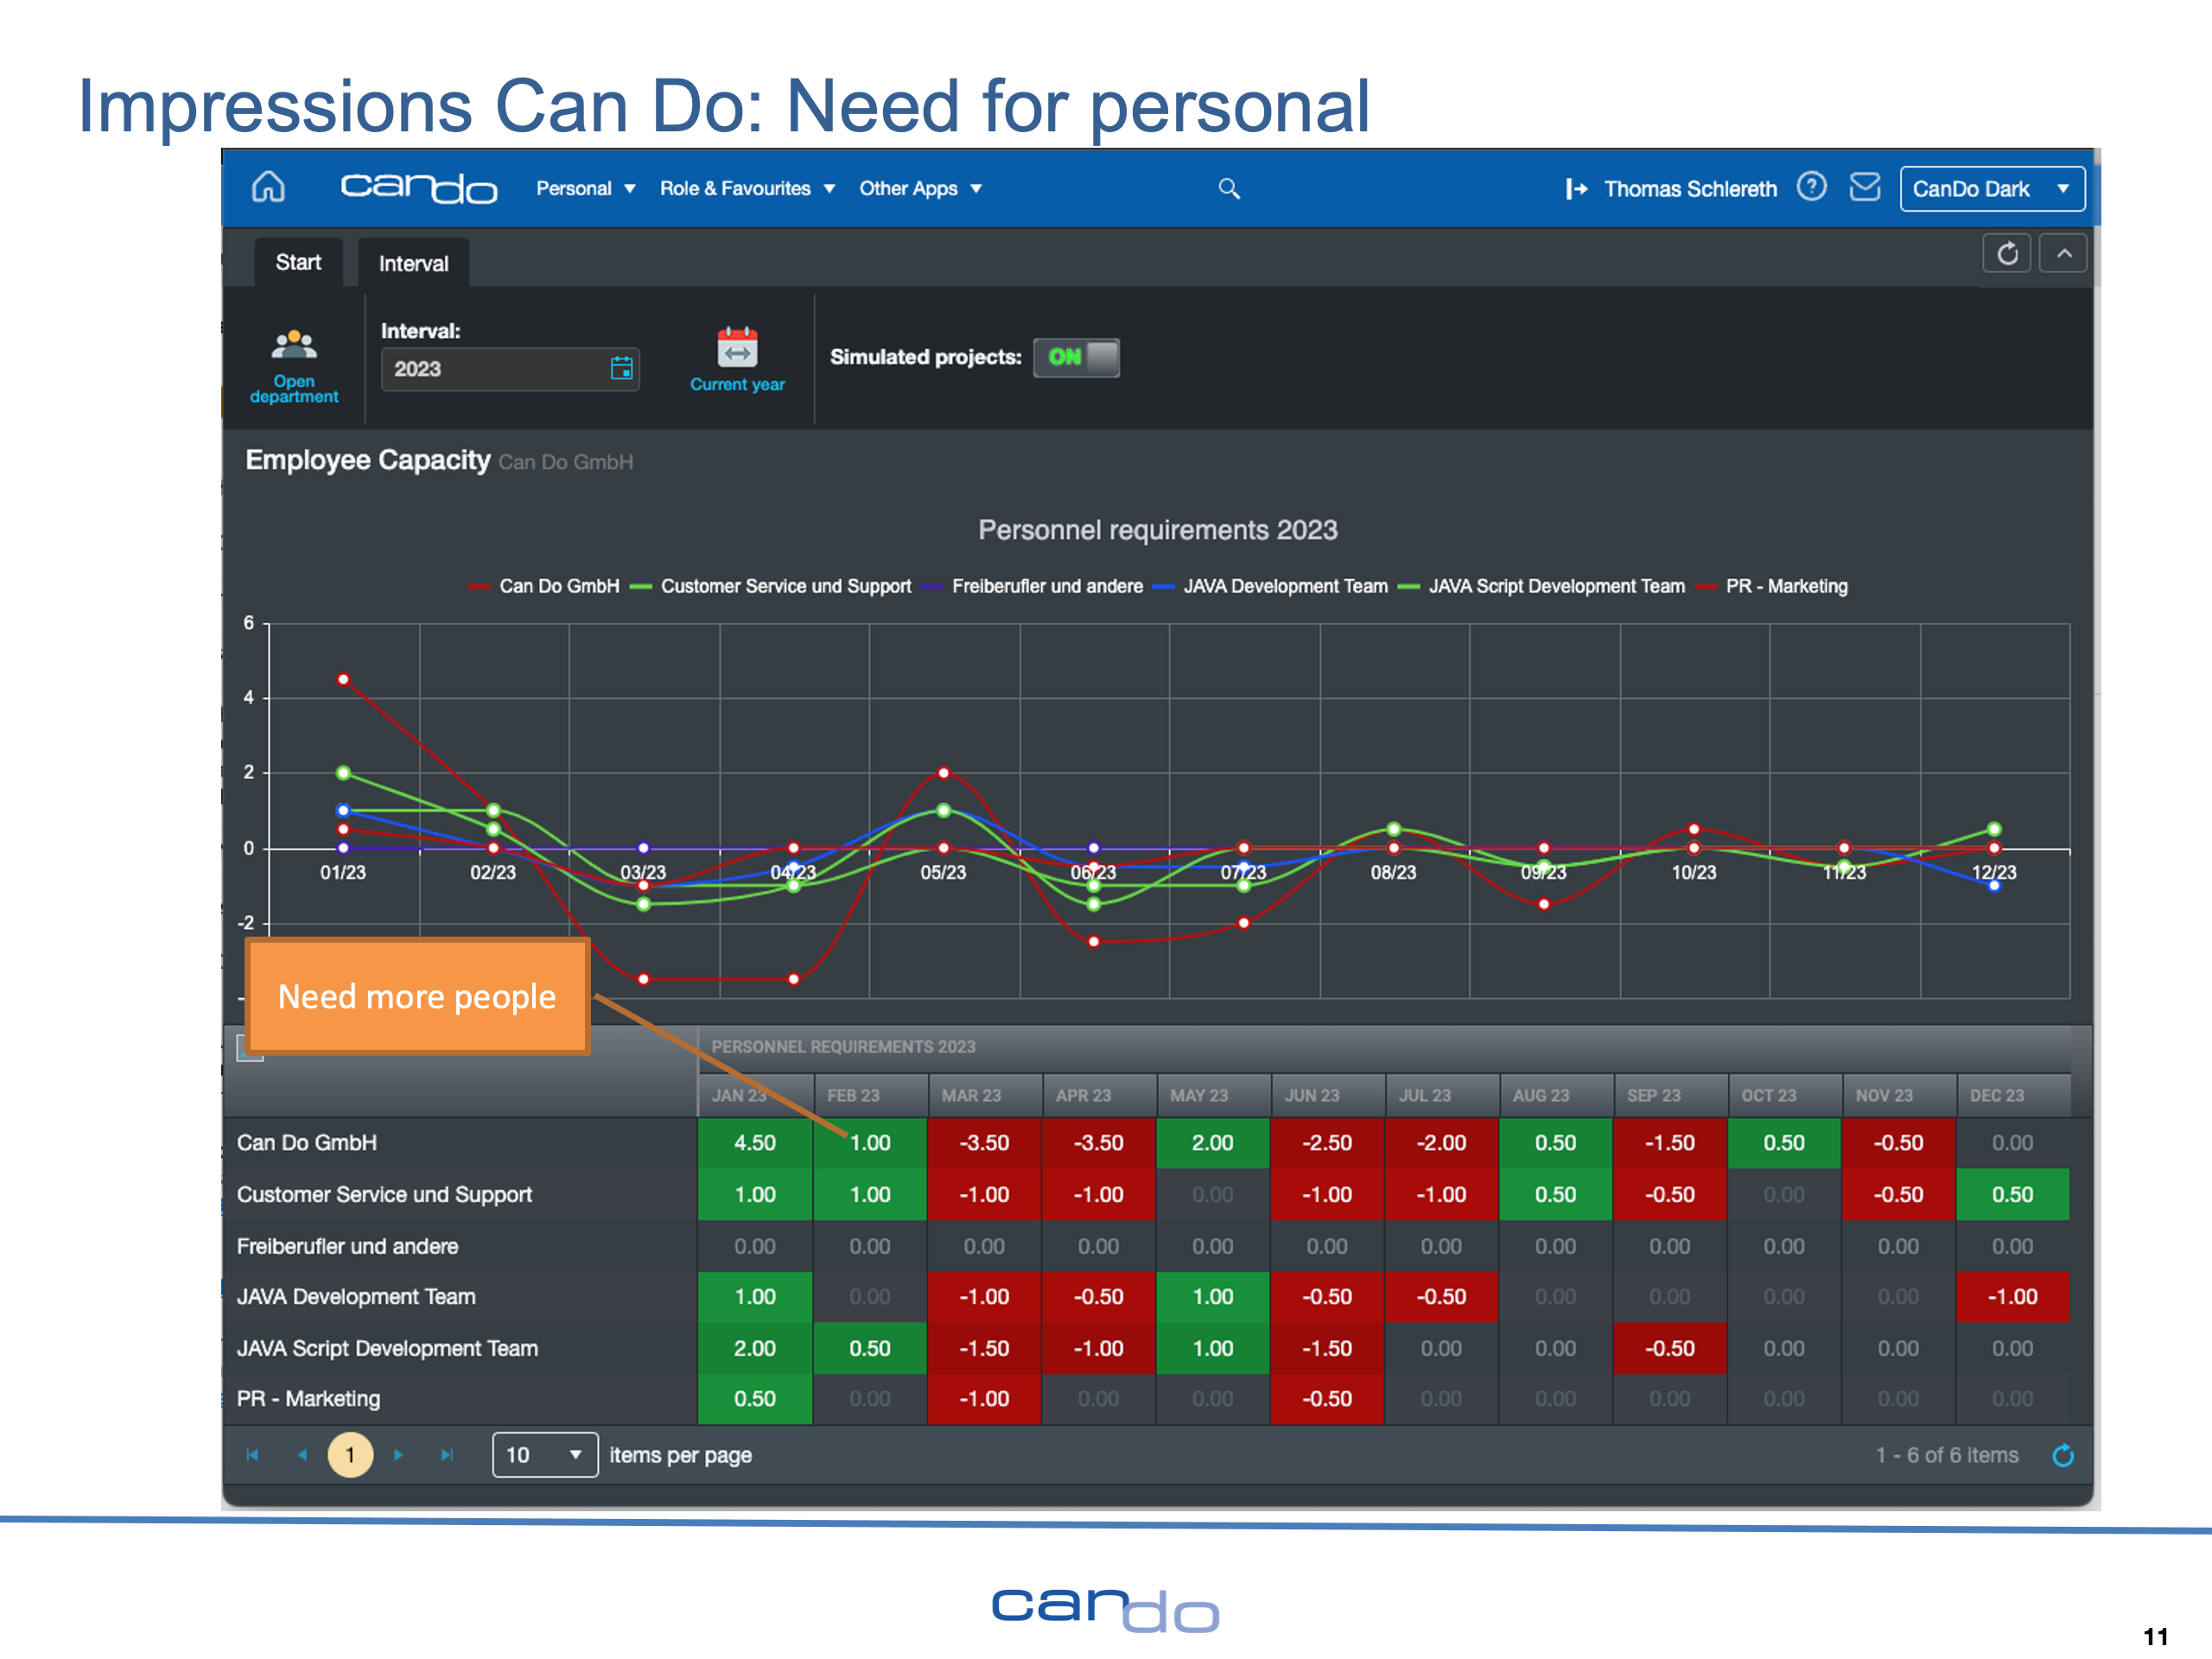Click the Can Do GmbH JAN 23 cell 4.50
The height and width of the screenshot is (1659, 2212).
tap(755, 1143)
